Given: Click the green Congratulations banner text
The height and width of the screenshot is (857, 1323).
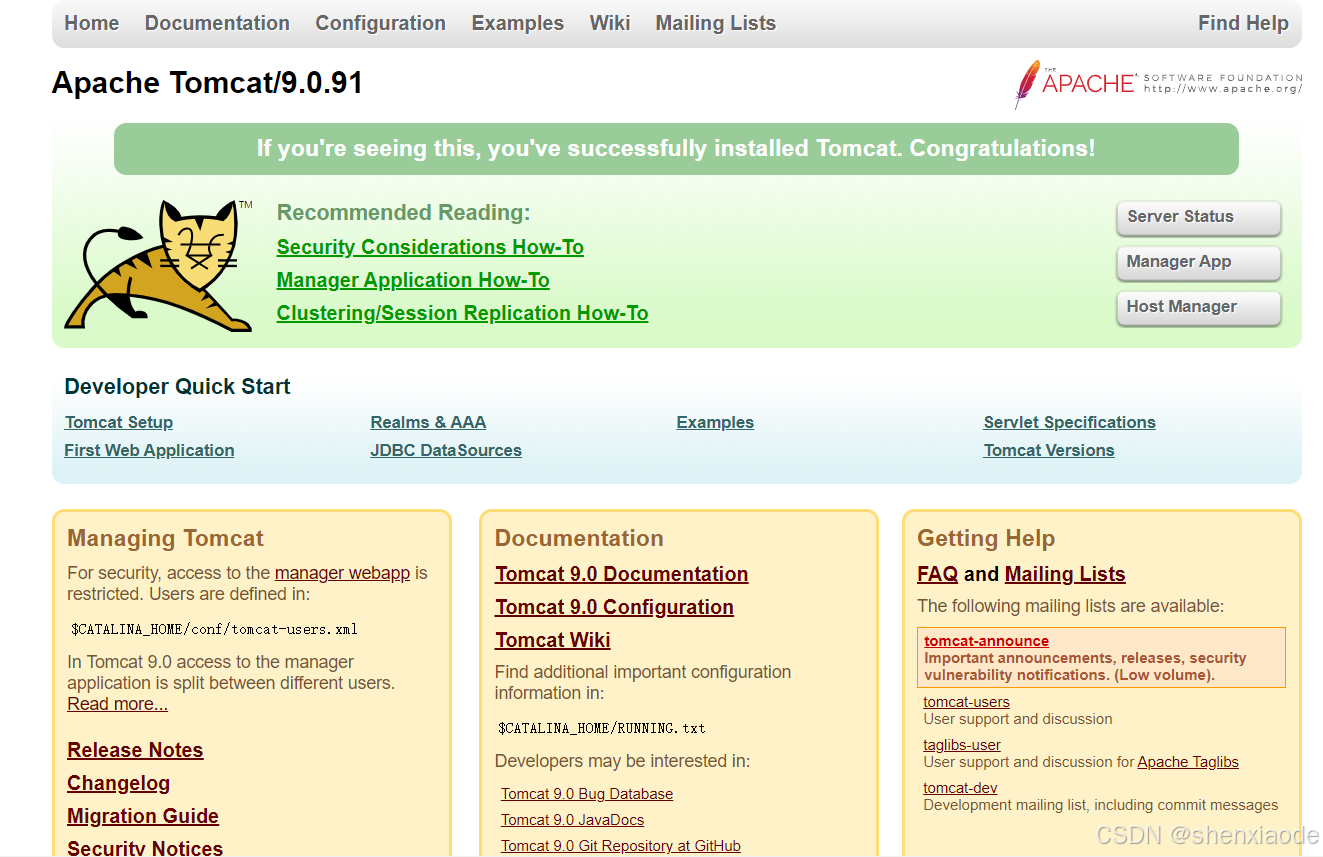Looking at the screenshot, I should [676, 149].
